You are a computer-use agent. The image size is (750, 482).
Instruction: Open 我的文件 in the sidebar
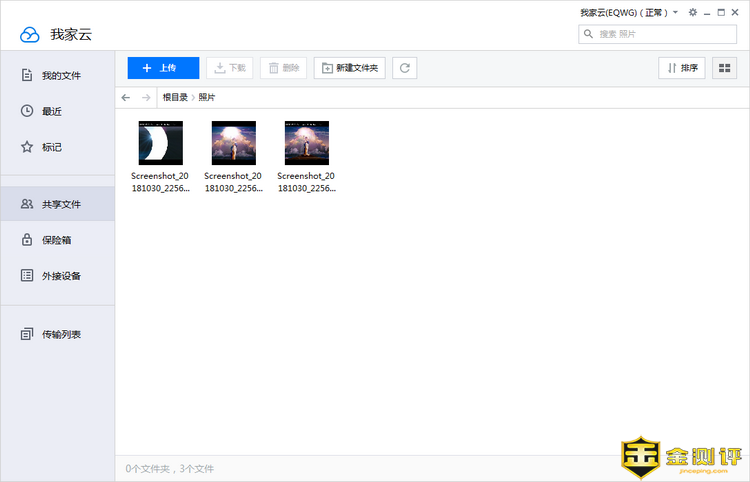[x=60, y=76]
